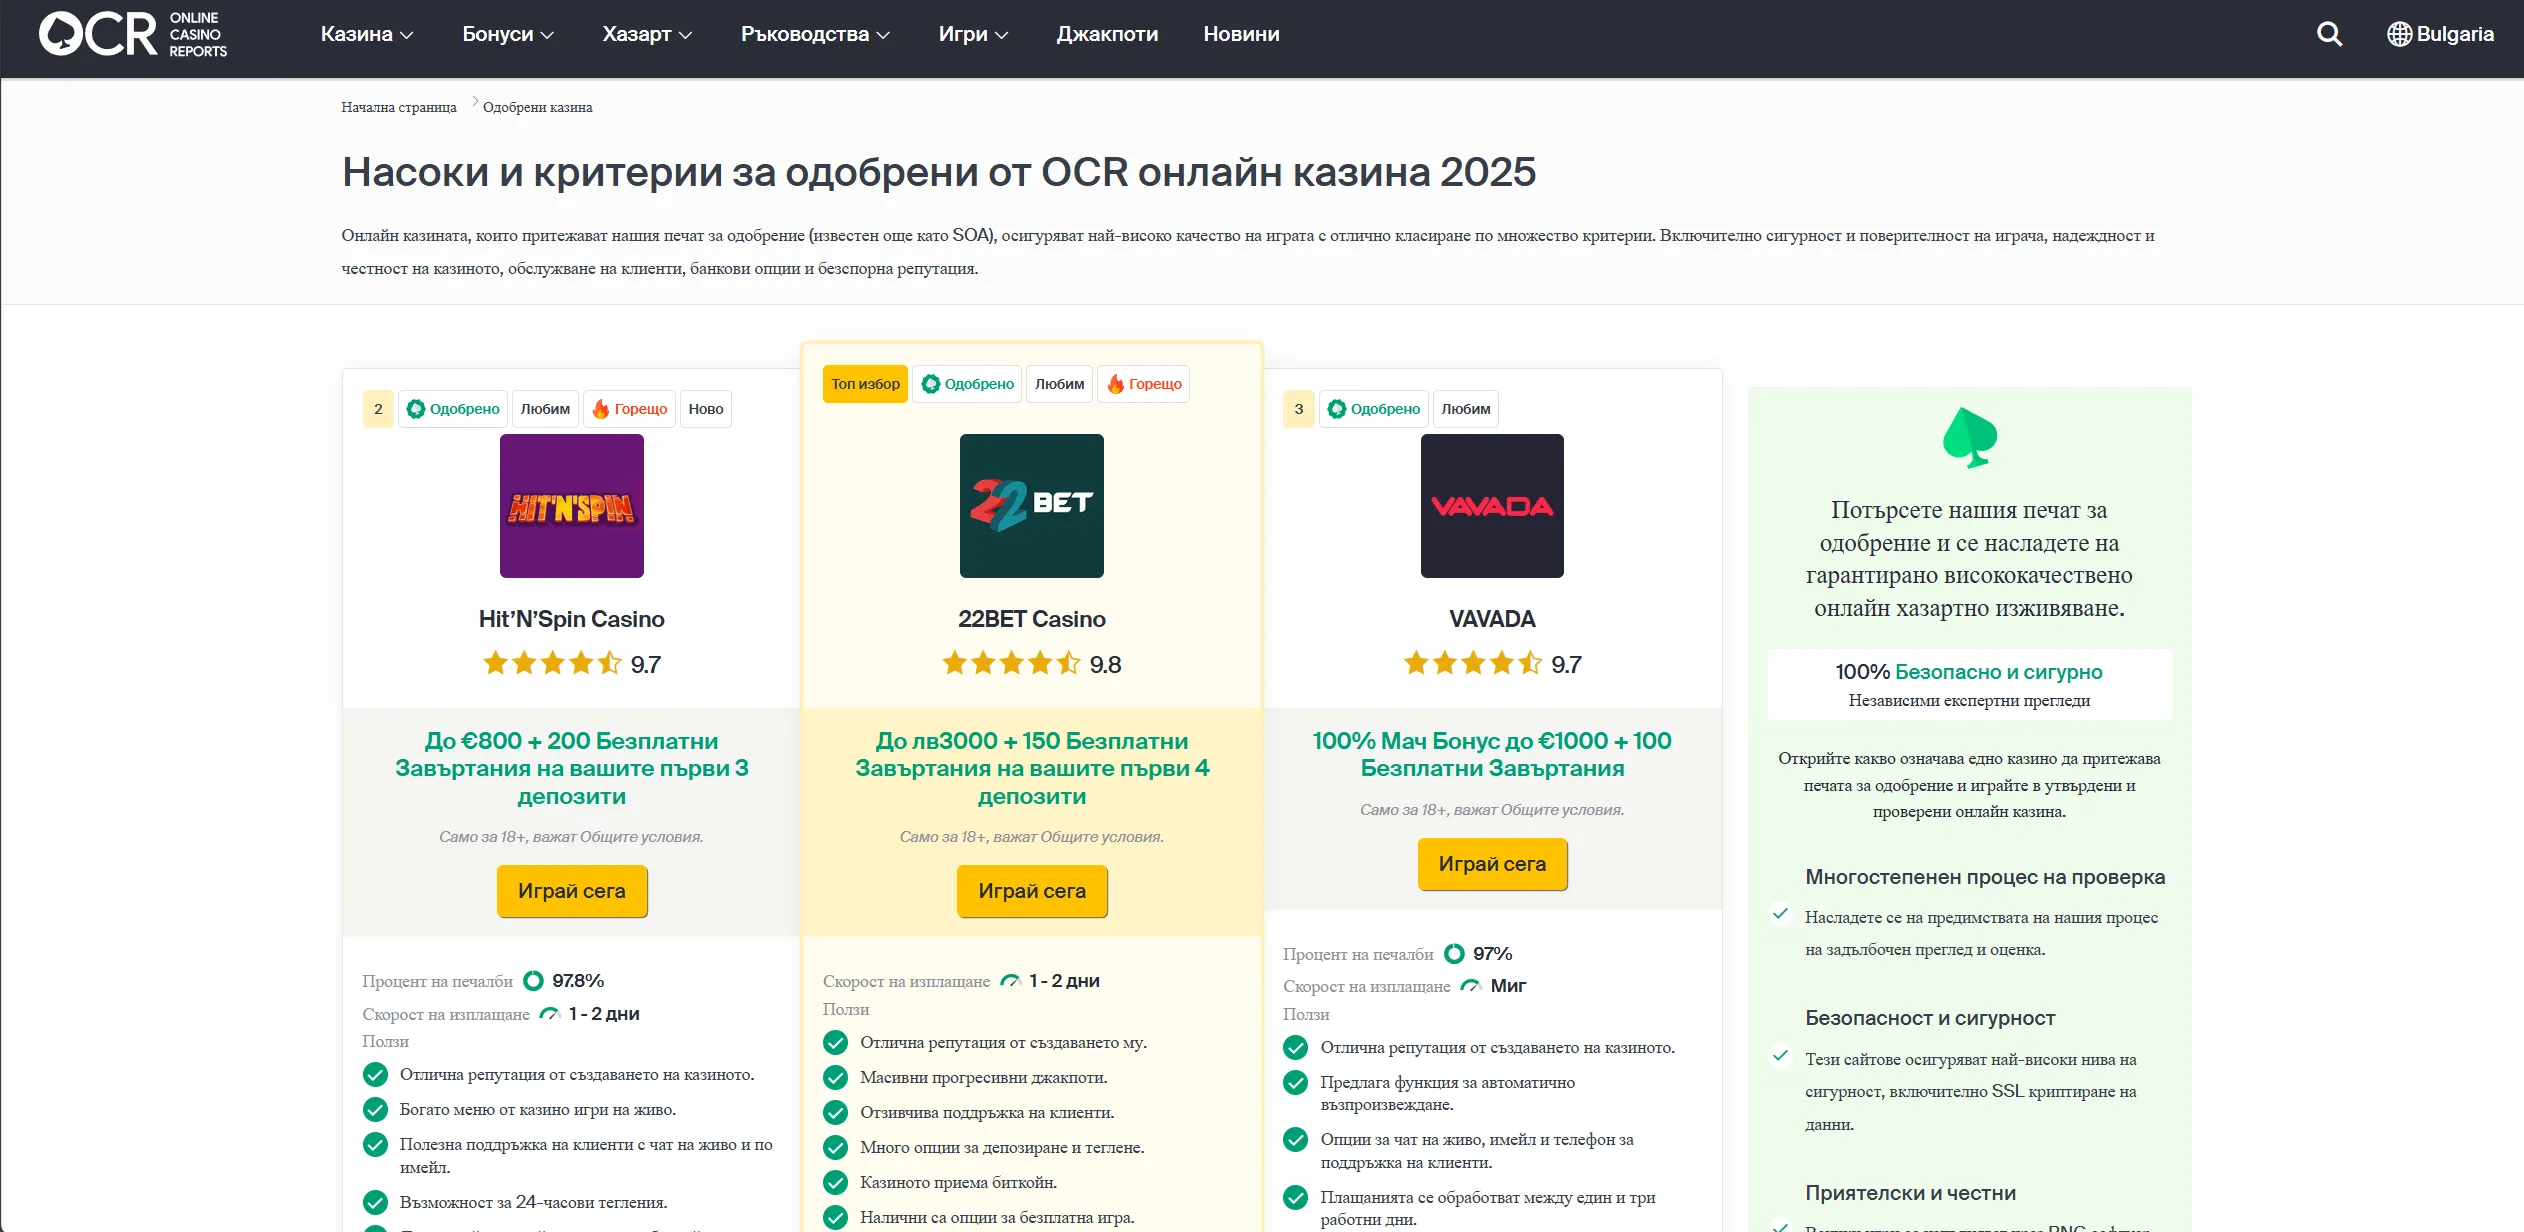Expand the Казина menu dropdown
2524x1232 pixels.
(x=367, y=34)
